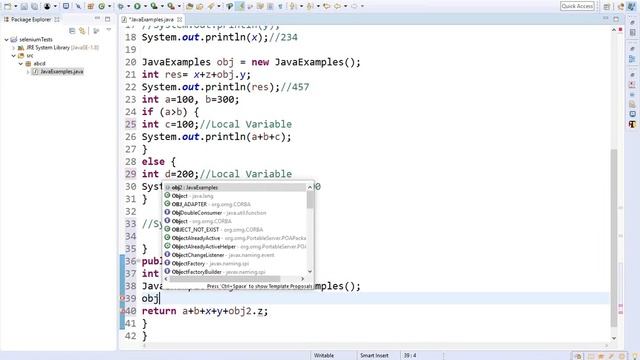Toggle the Mark Occurrences highlighter button
Image resolution: width=640 pixels, height=360 pixels.
pyautogui.click(x=240, y=6)
